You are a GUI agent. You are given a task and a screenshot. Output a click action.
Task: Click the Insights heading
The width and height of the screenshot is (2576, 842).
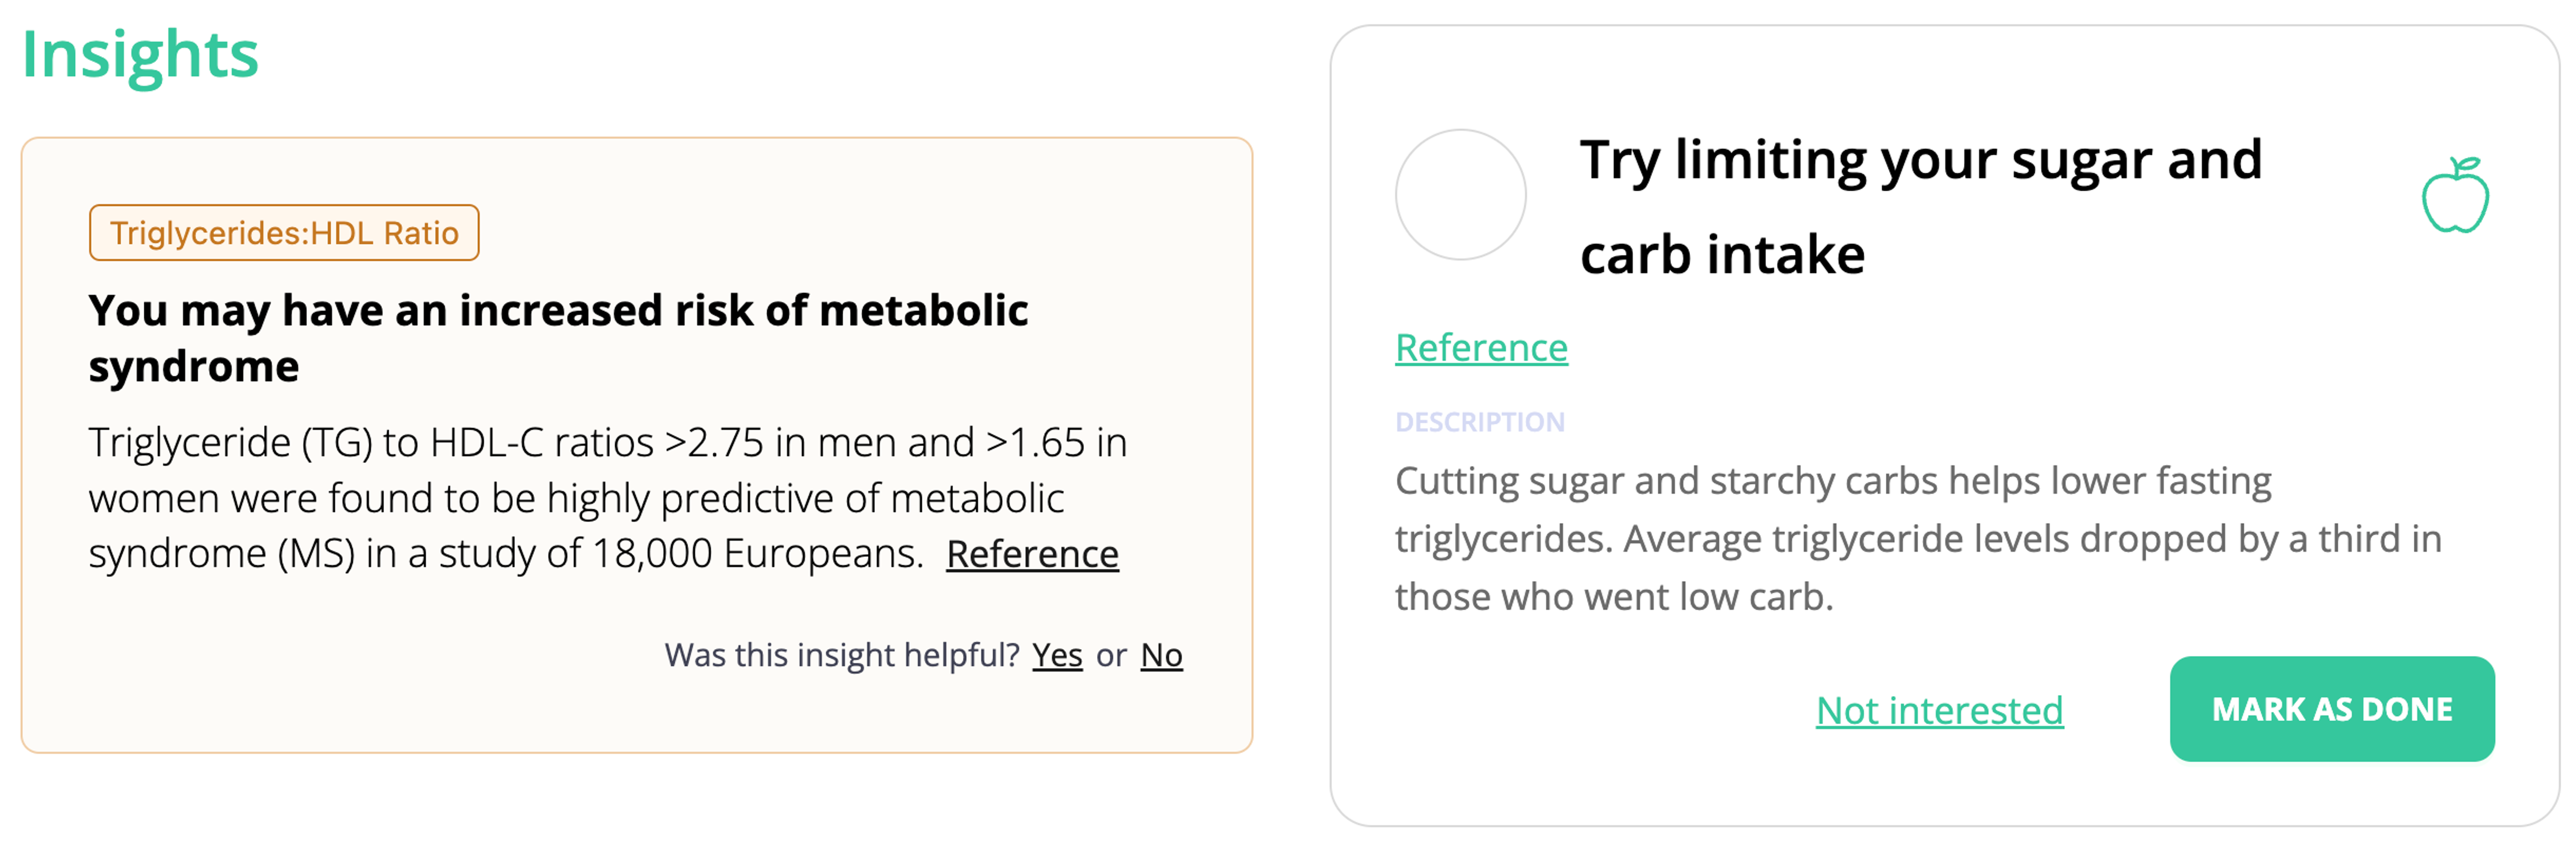[140, 55]
